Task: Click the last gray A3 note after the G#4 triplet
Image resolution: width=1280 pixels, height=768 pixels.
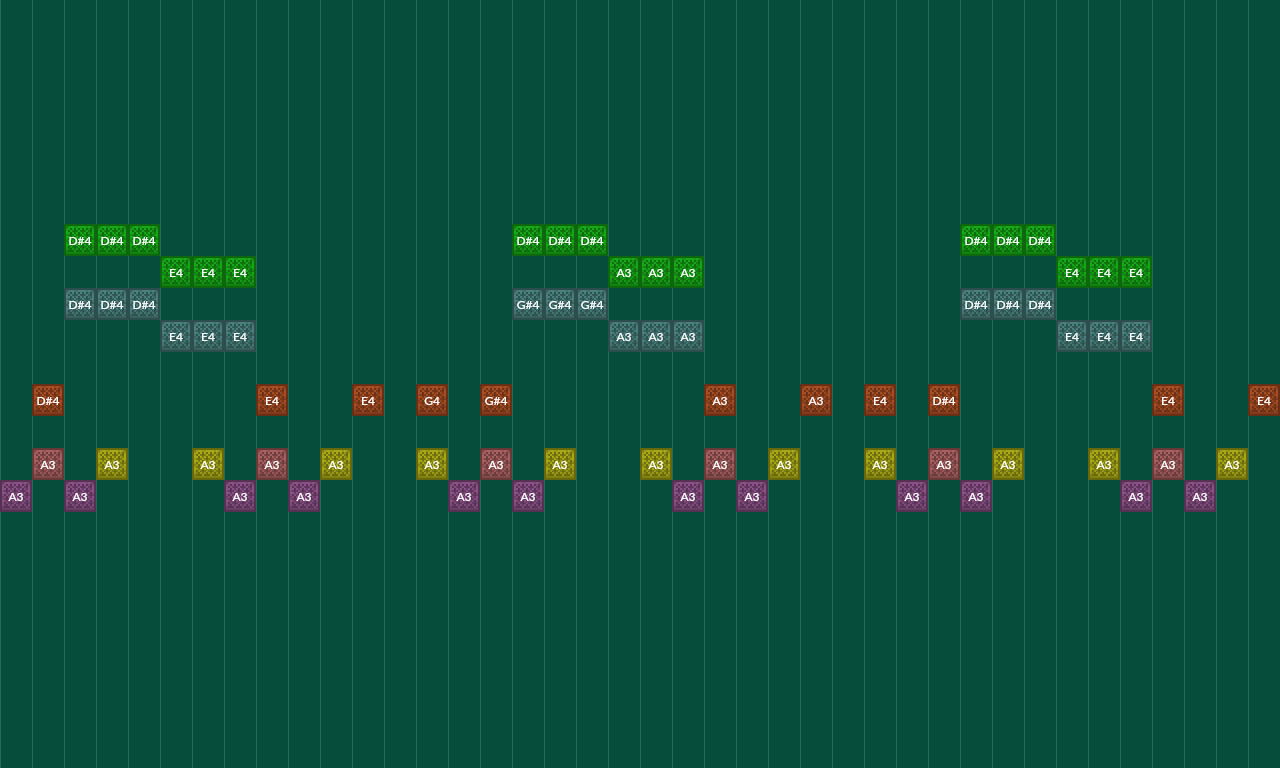Action: [688, 336]
